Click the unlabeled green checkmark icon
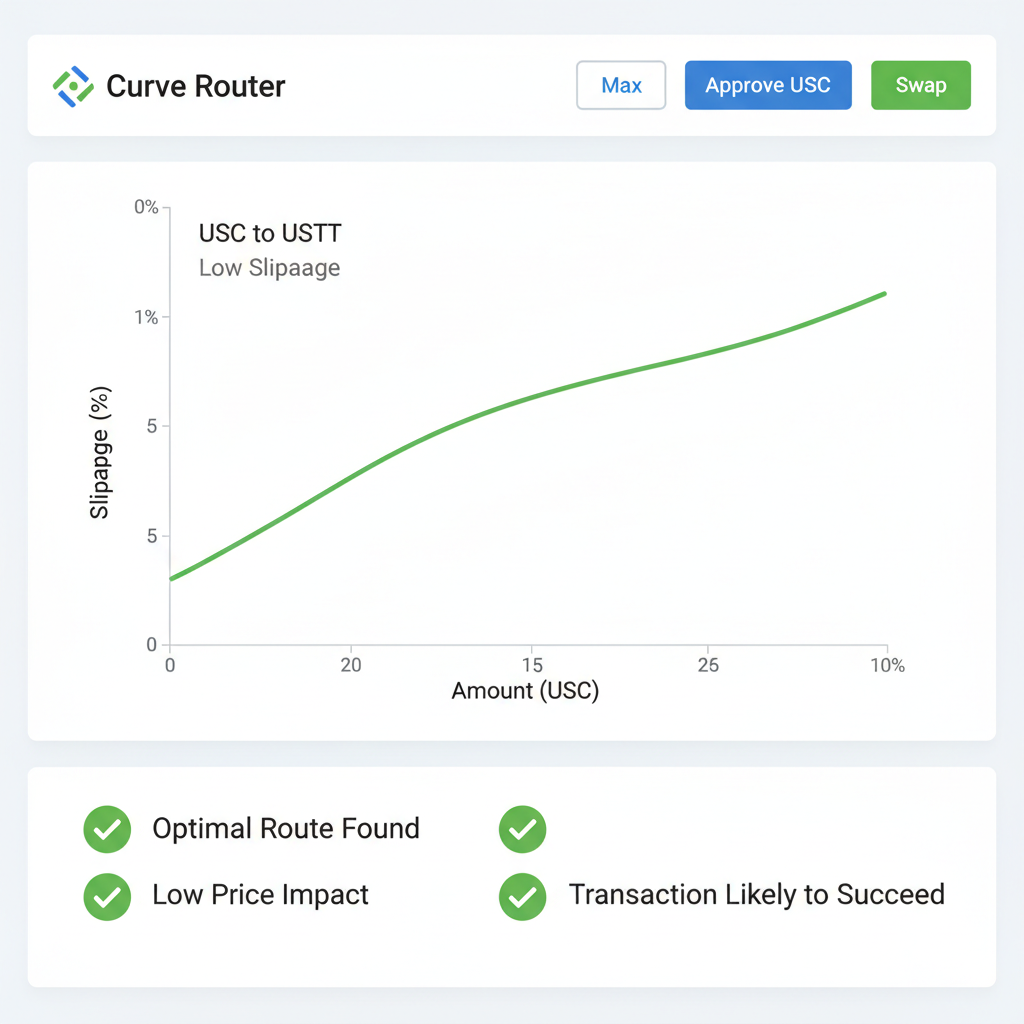The width and height of the screenshot is (1024, 1024). [x=522, y=829]
